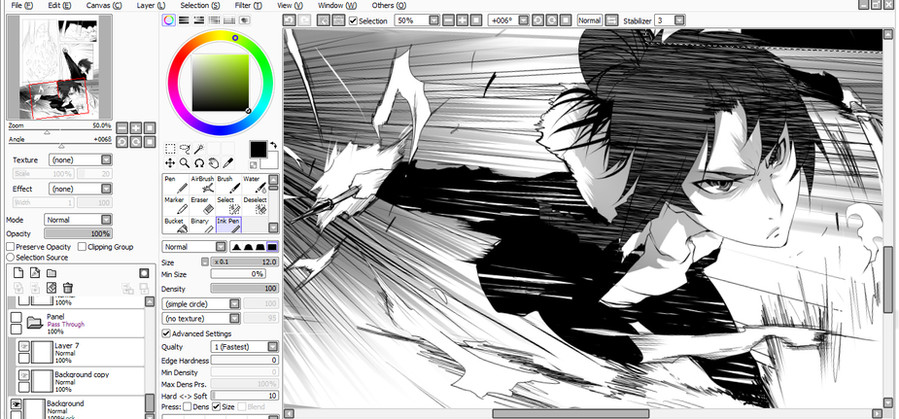Open the simple circle brush shape dropdown
899x419 pixels.
pos(201,304)
